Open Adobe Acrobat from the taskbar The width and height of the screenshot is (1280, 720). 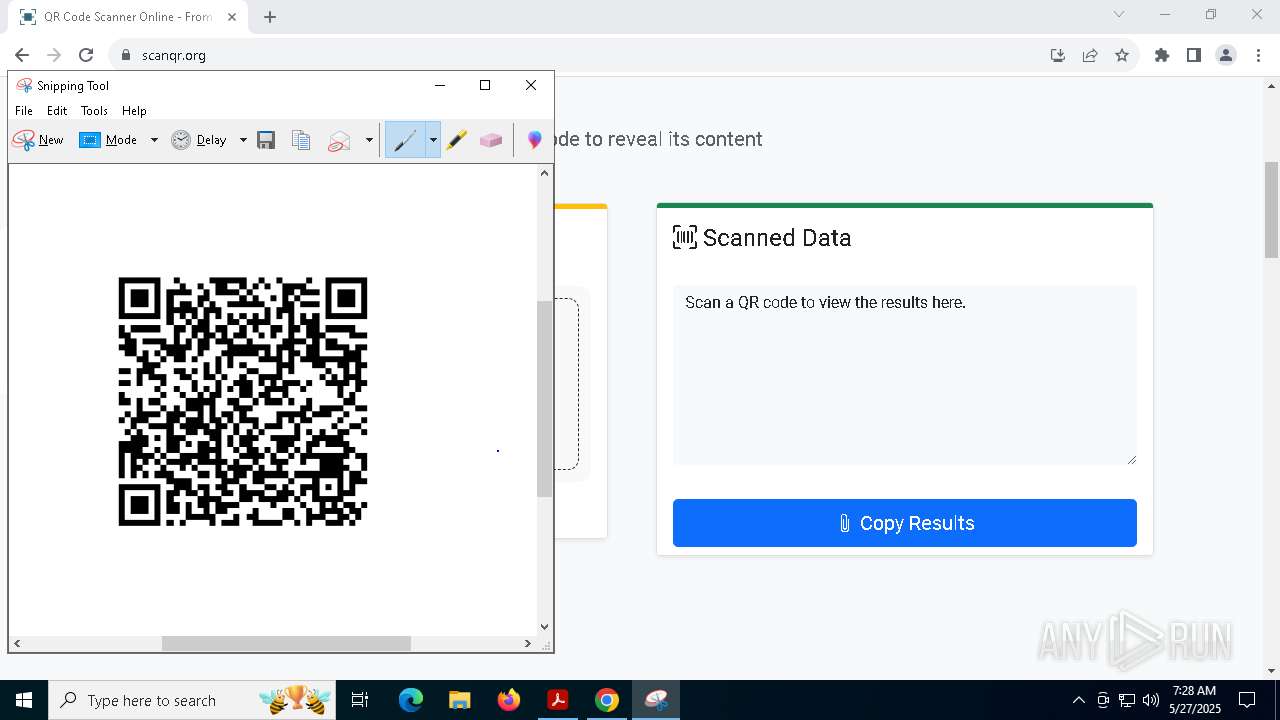point(557,700)
